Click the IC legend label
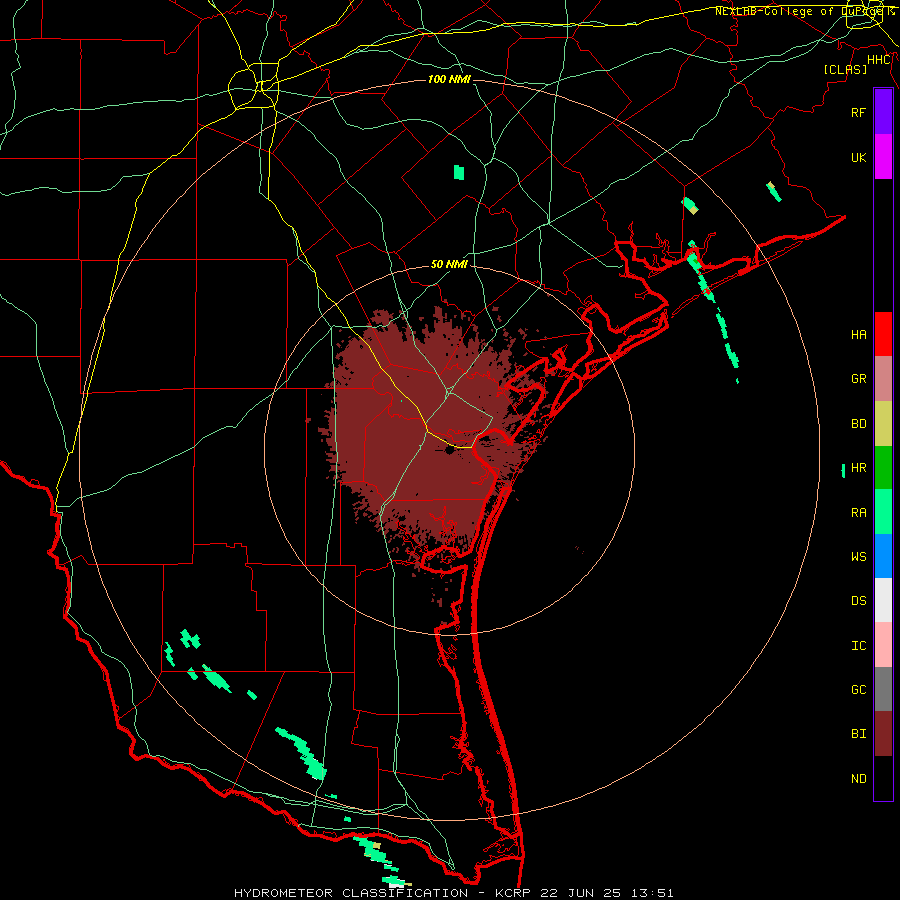 (x=859, y=646)
